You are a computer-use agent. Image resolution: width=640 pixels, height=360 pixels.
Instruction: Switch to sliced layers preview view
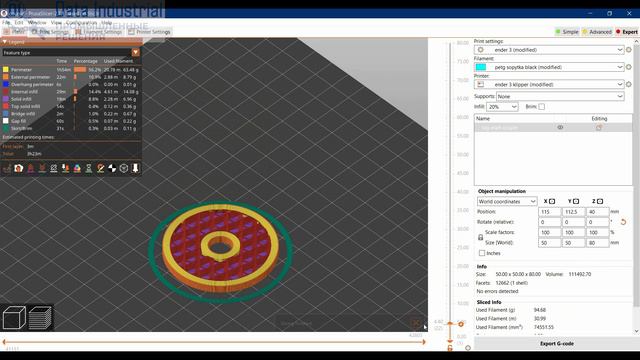click(x=40, y=317)
